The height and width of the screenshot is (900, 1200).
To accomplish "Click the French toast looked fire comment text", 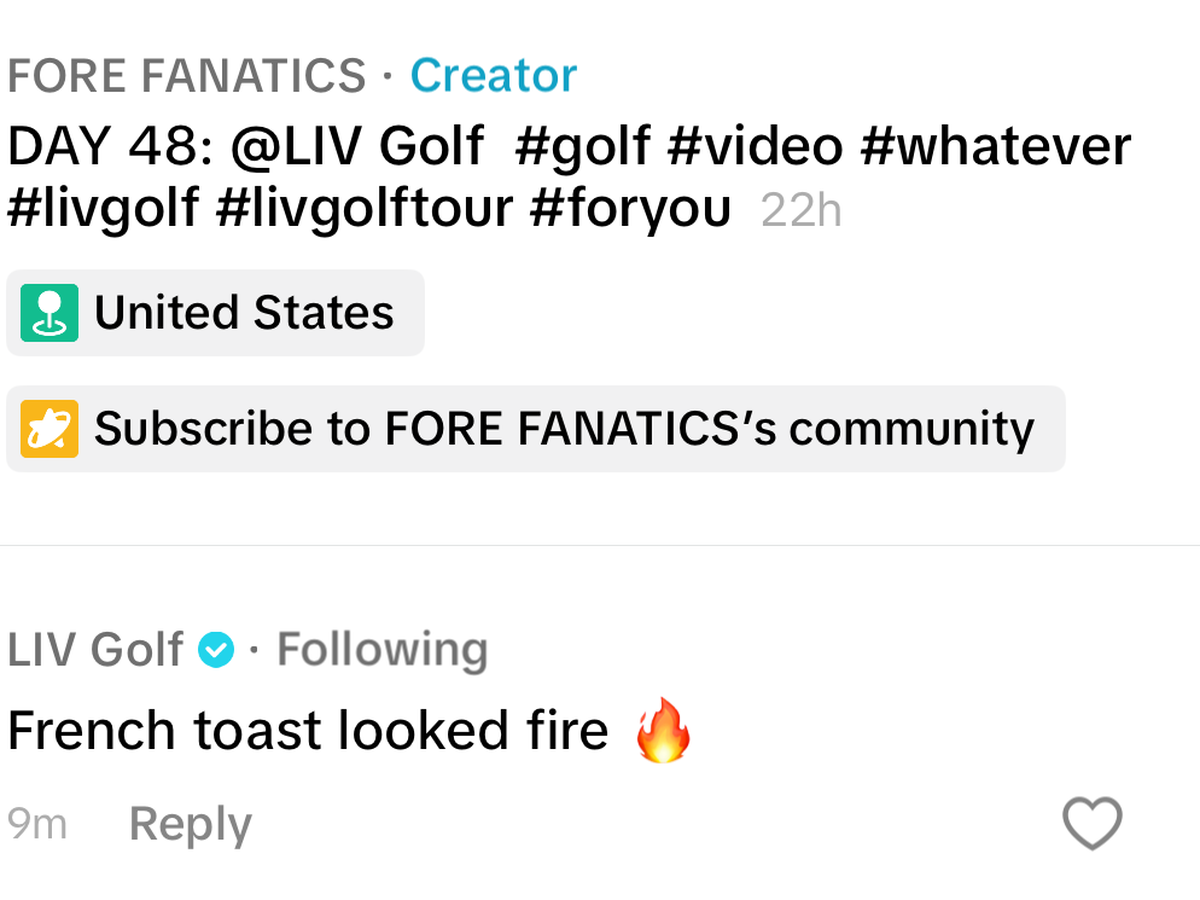I will coord(308,731).
